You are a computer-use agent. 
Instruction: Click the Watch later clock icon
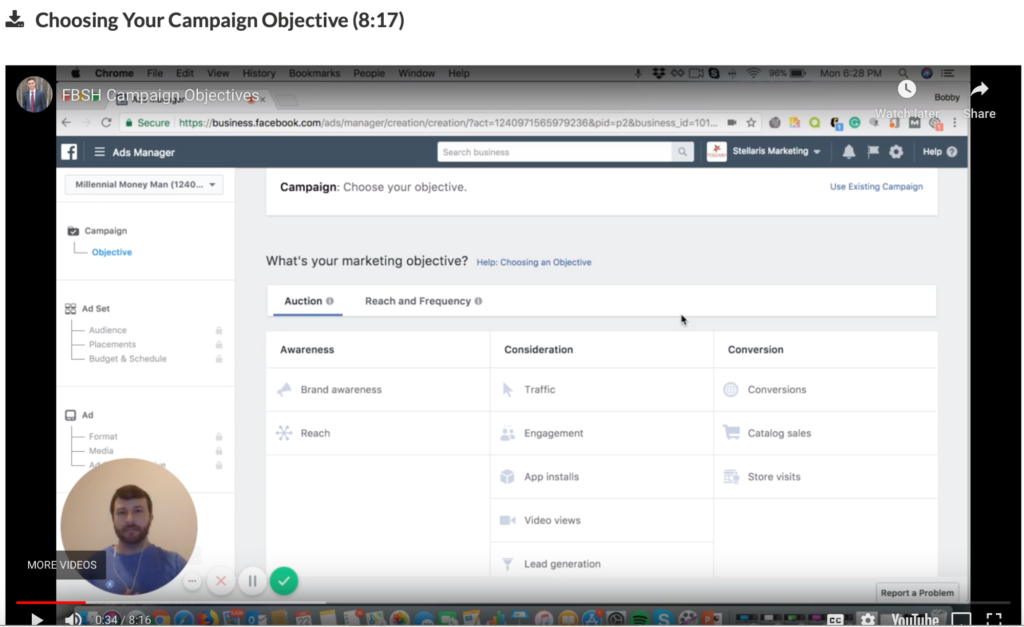coord(906,89)
